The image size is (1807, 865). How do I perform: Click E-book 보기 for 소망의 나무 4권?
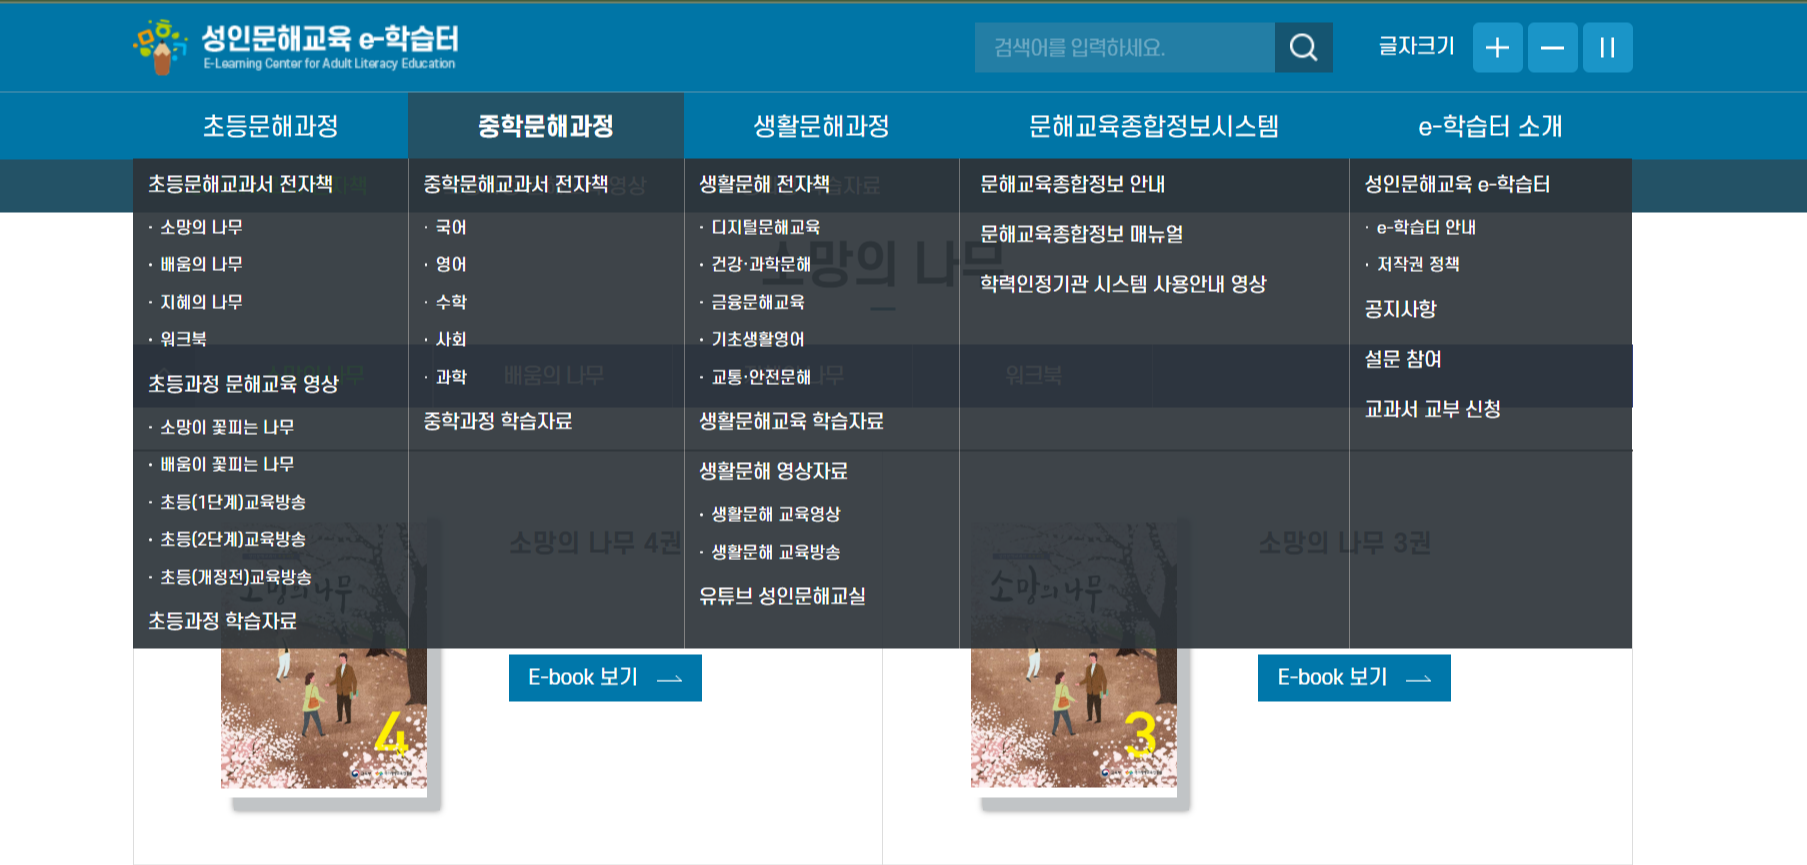coord(605,678)
